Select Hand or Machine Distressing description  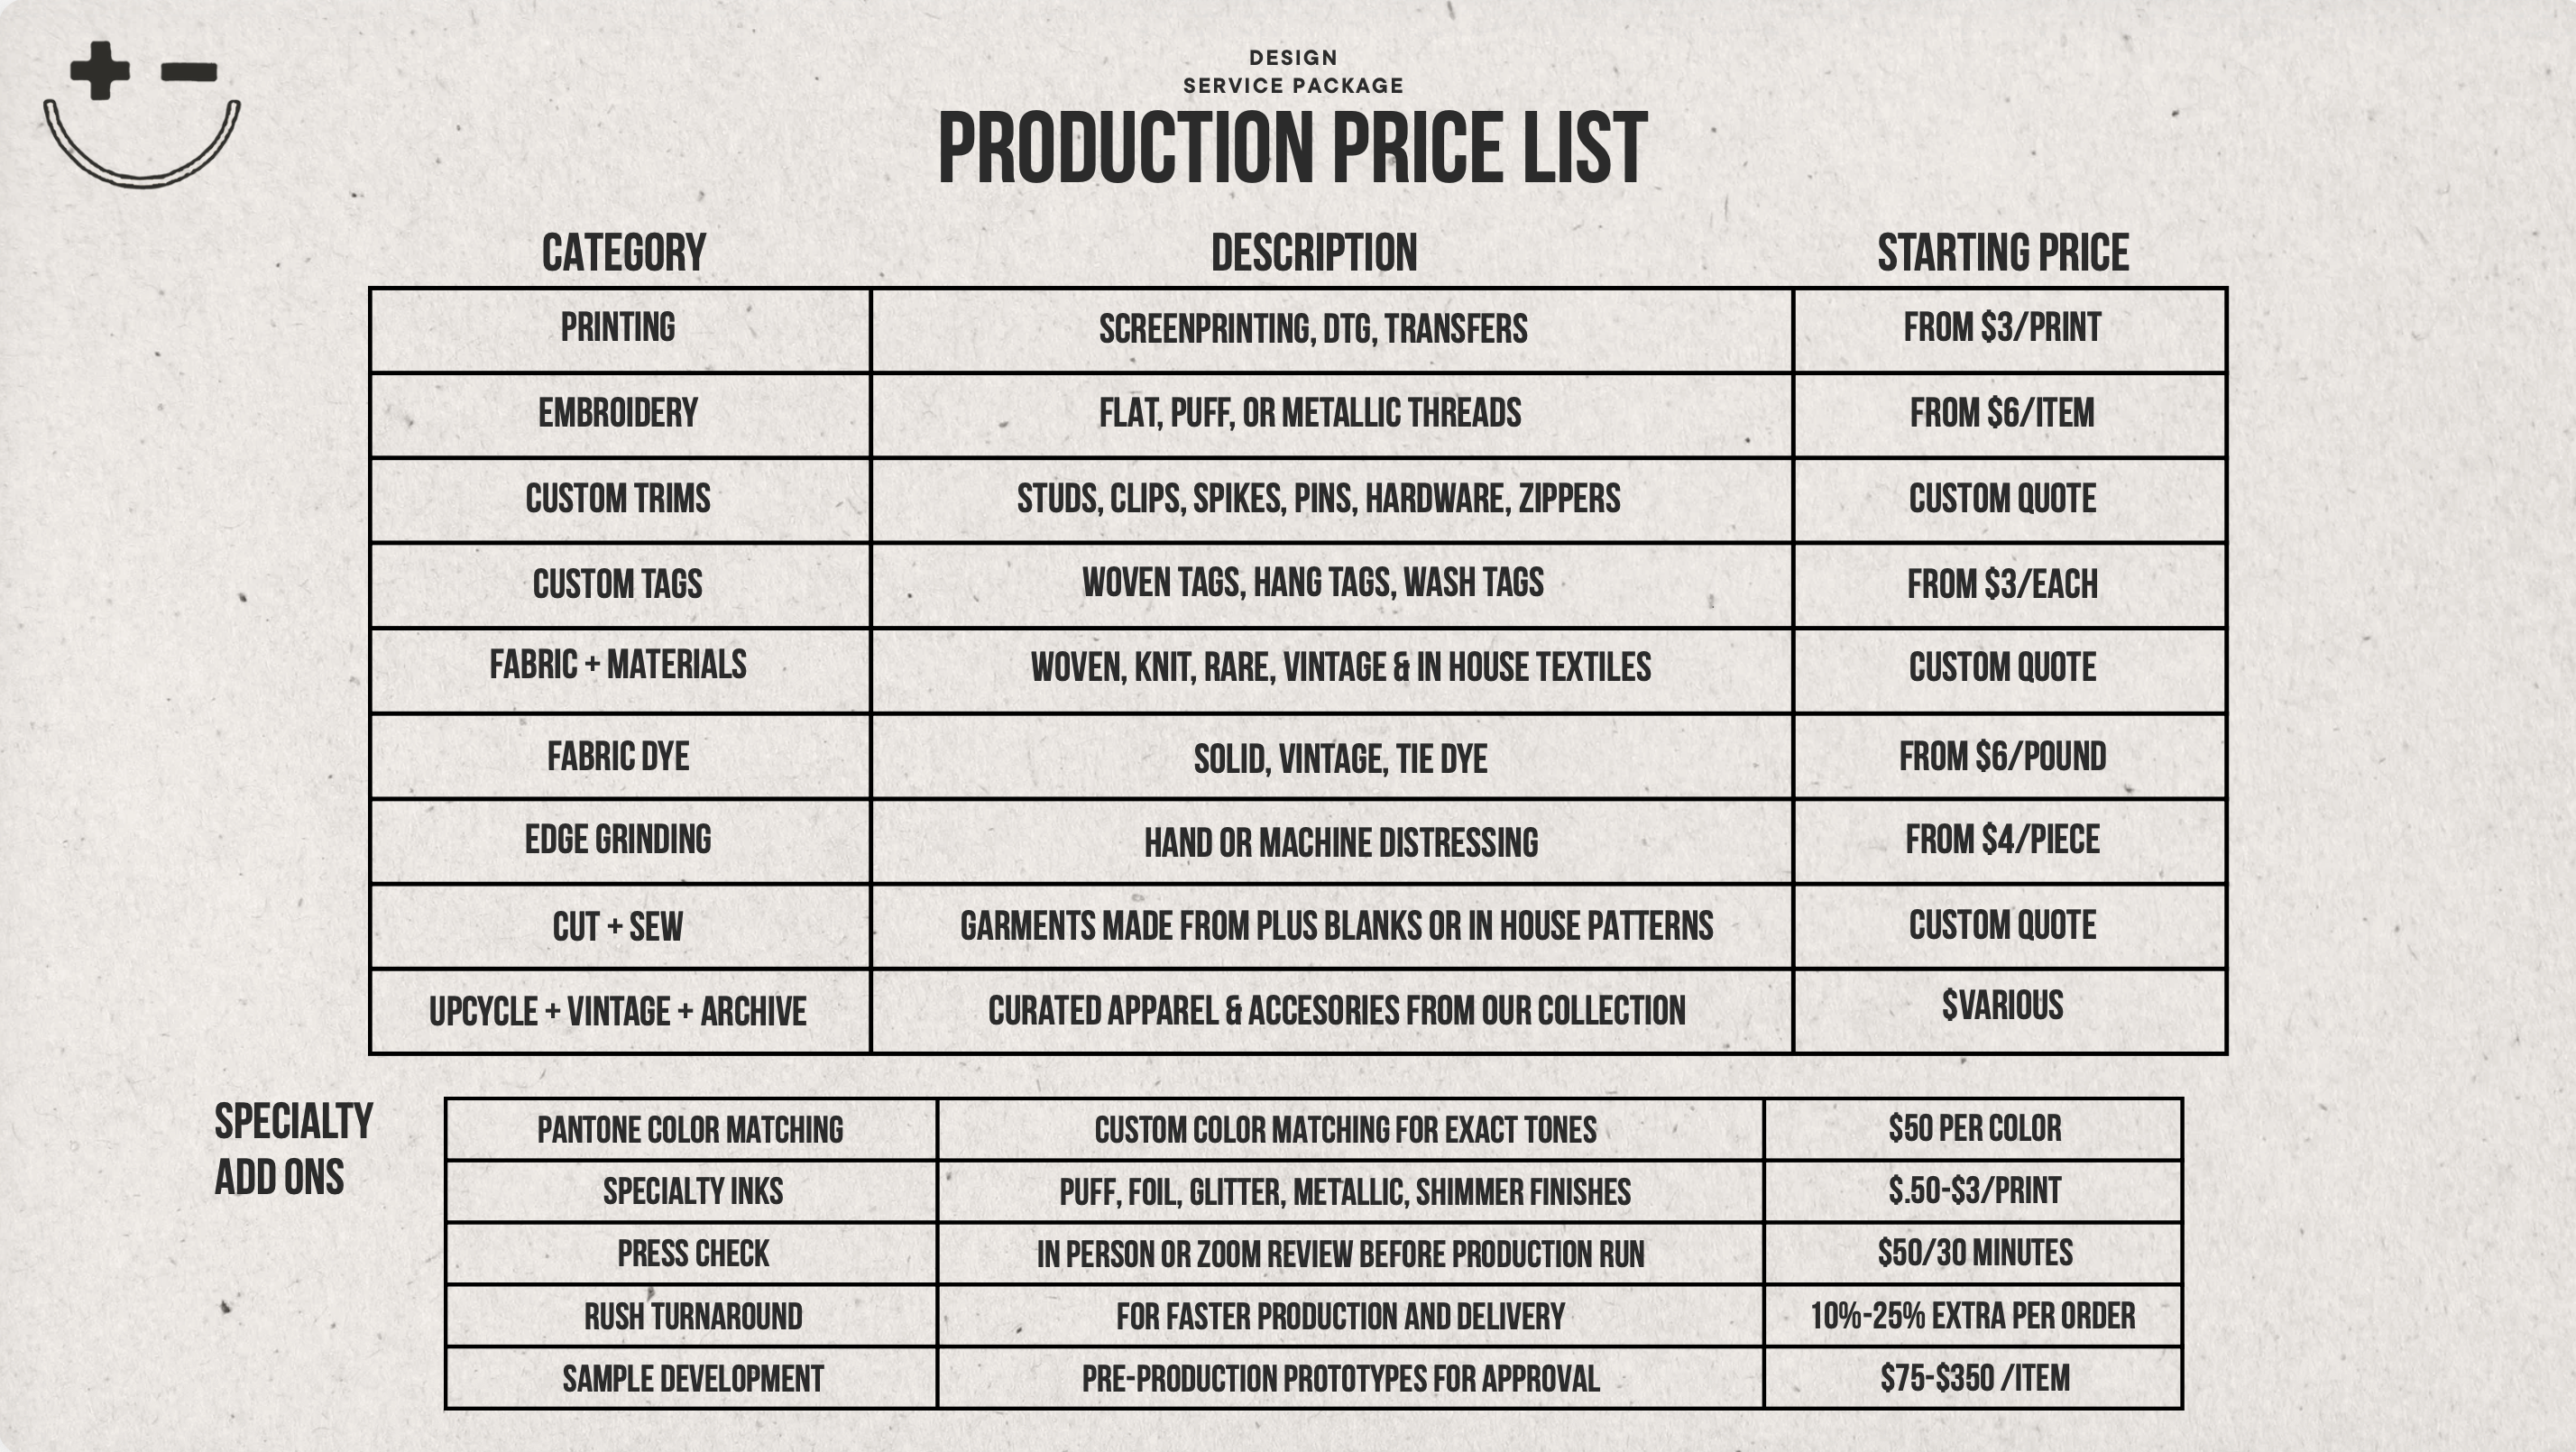pyautogui.click(x=1341, y=843)
